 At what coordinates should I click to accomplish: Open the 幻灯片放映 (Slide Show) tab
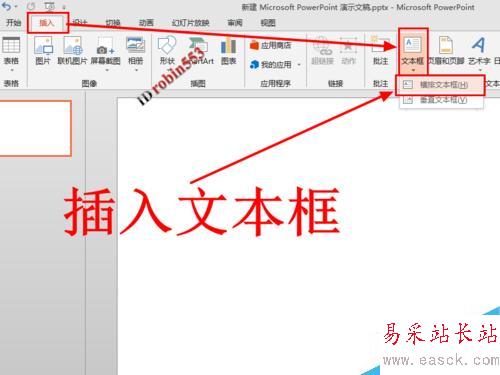(190, 23)
